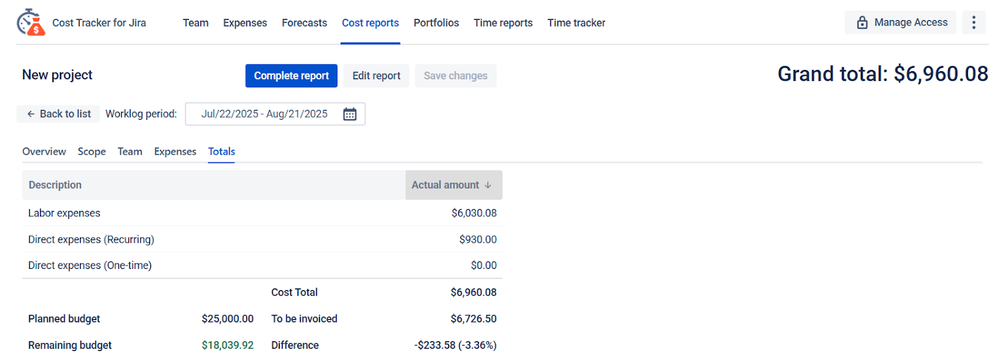This screenshot has width=998, height=360.
Task: Click the Cost Tracker stopwatch logo icon
Action: 31,22
